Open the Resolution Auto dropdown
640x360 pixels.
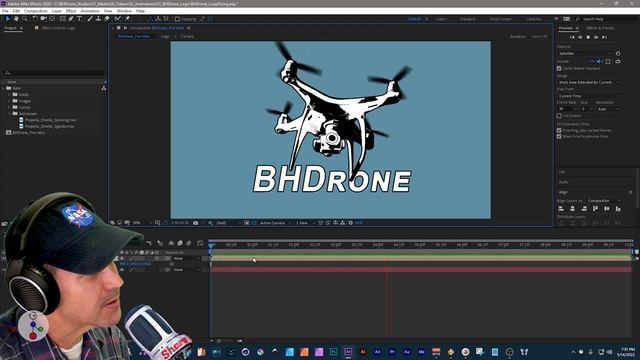point(608,109)
